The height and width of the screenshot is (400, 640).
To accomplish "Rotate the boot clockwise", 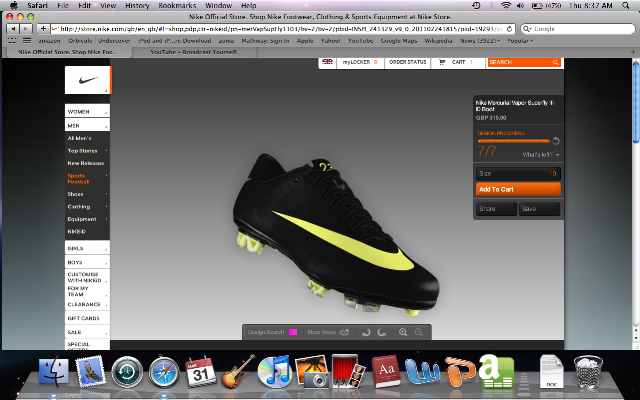I will point(382,332).
